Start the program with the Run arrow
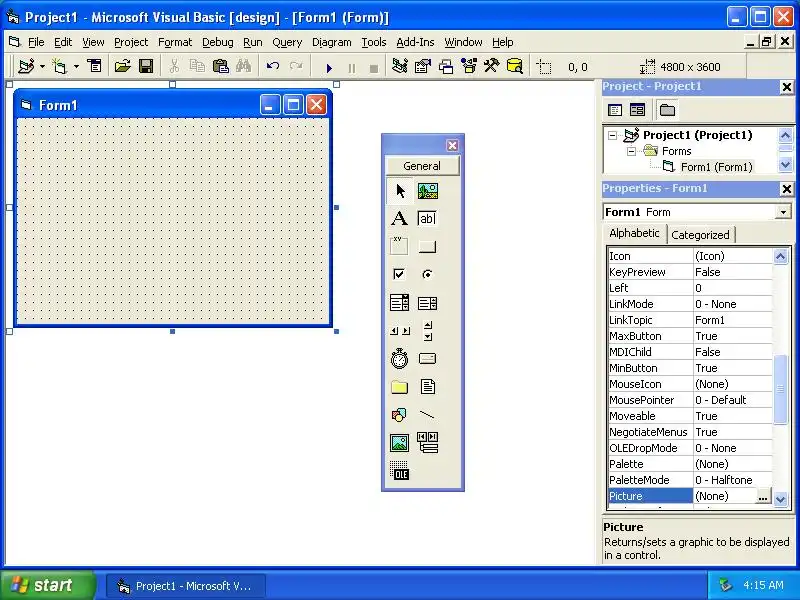 click(329, 67)
